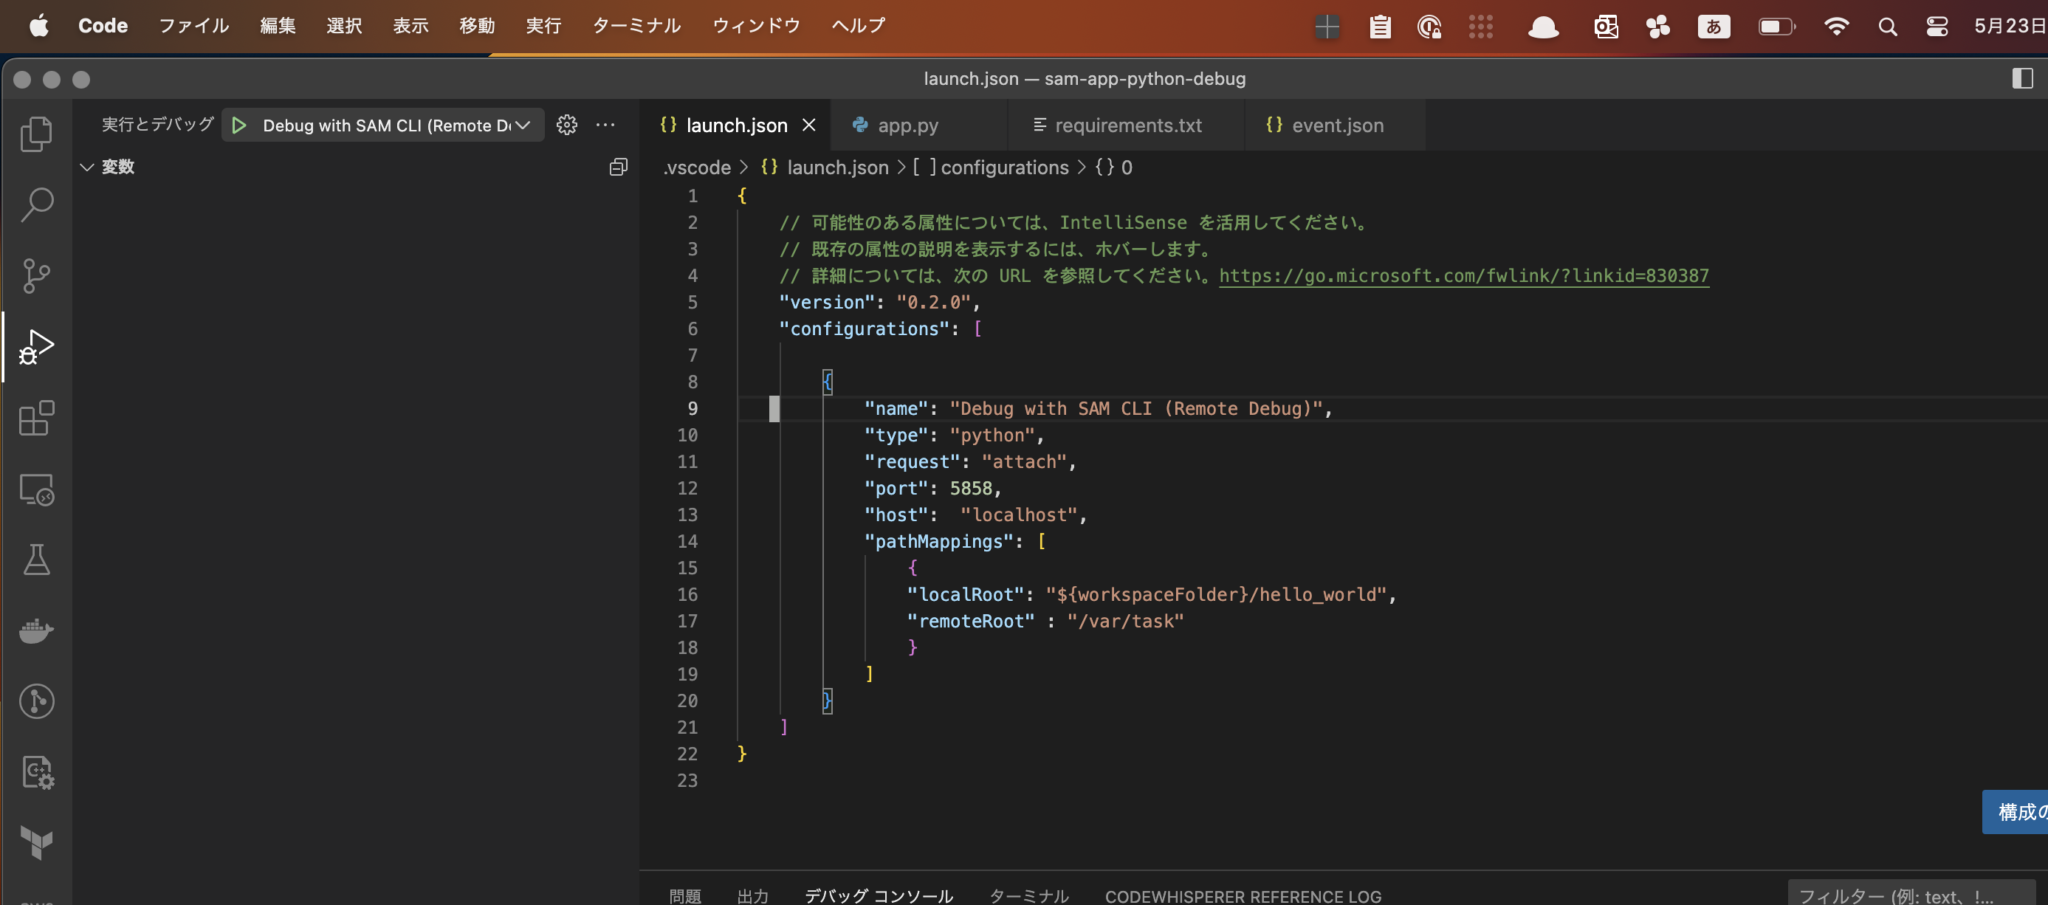The height and width of the screenshot is (905, 2048).
Task: Switch to the 出力 output panel tab
Action: point(752,895)
